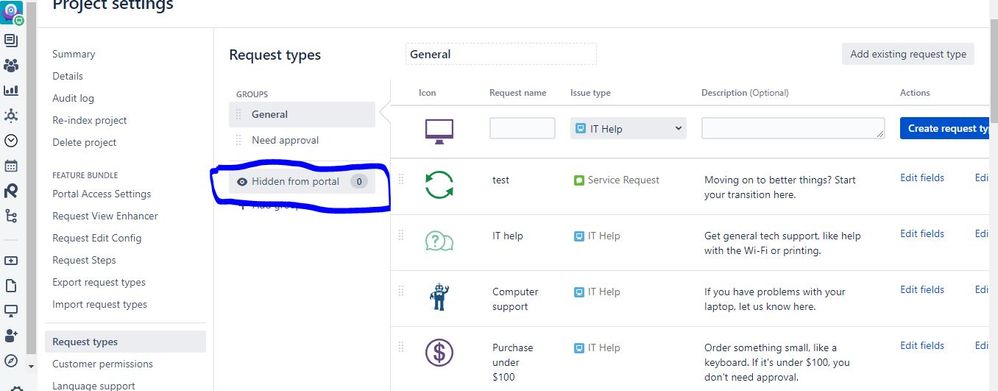Click the General group name field

coord(501,54)
